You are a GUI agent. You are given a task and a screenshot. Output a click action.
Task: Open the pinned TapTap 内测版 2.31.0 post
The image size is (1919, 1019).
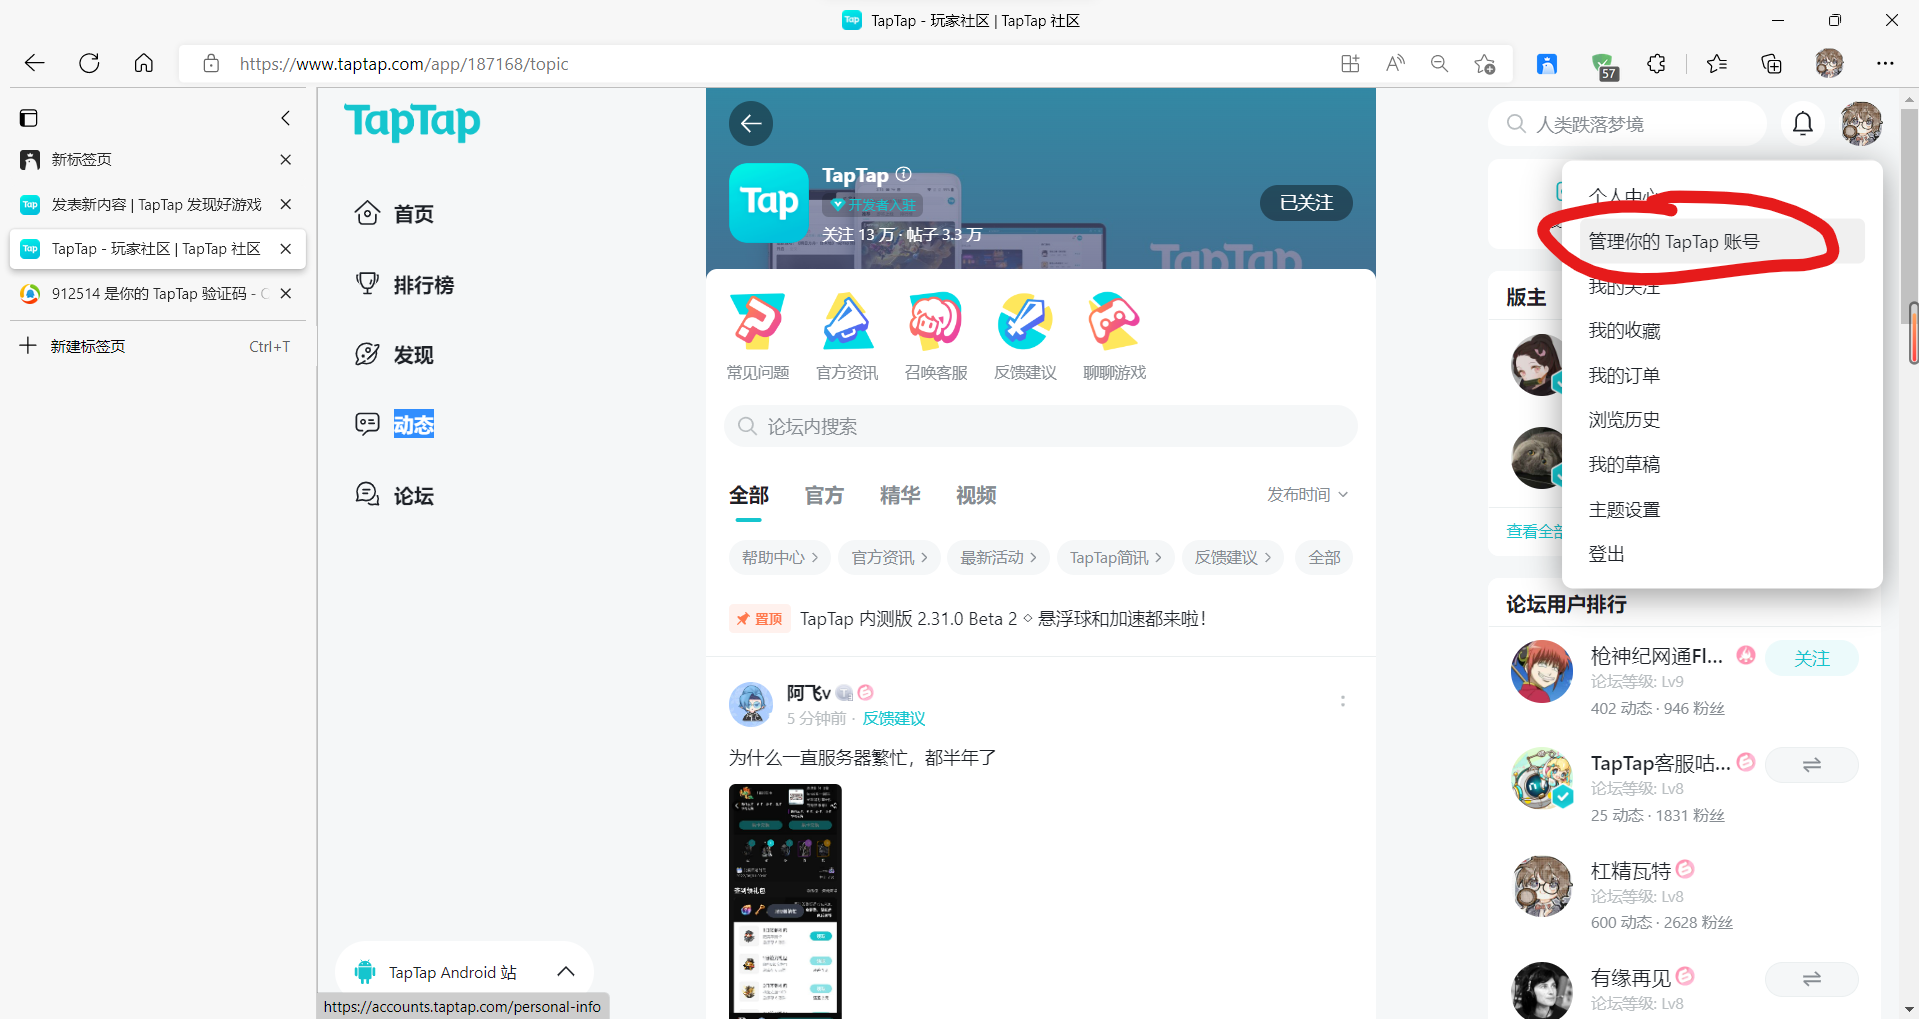tap(1003, 619)
